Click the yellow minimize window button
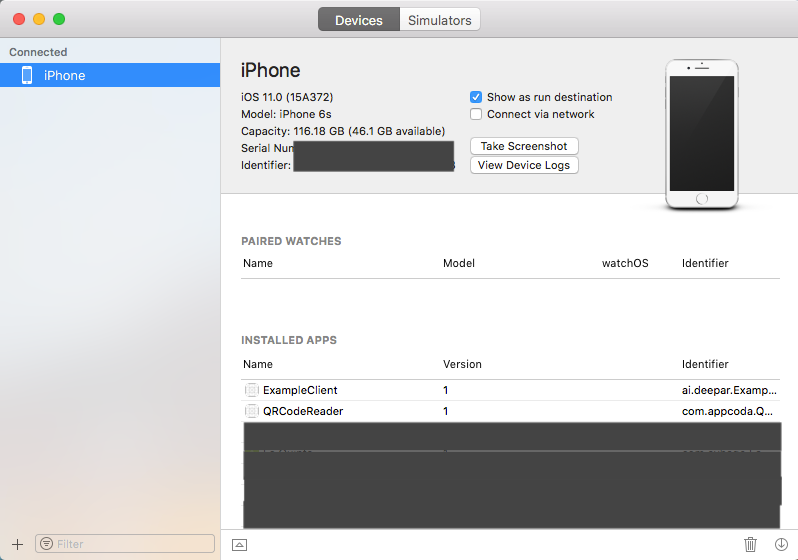Image resolution: width=798 pixels, height=560 pixels. point(39,19)
